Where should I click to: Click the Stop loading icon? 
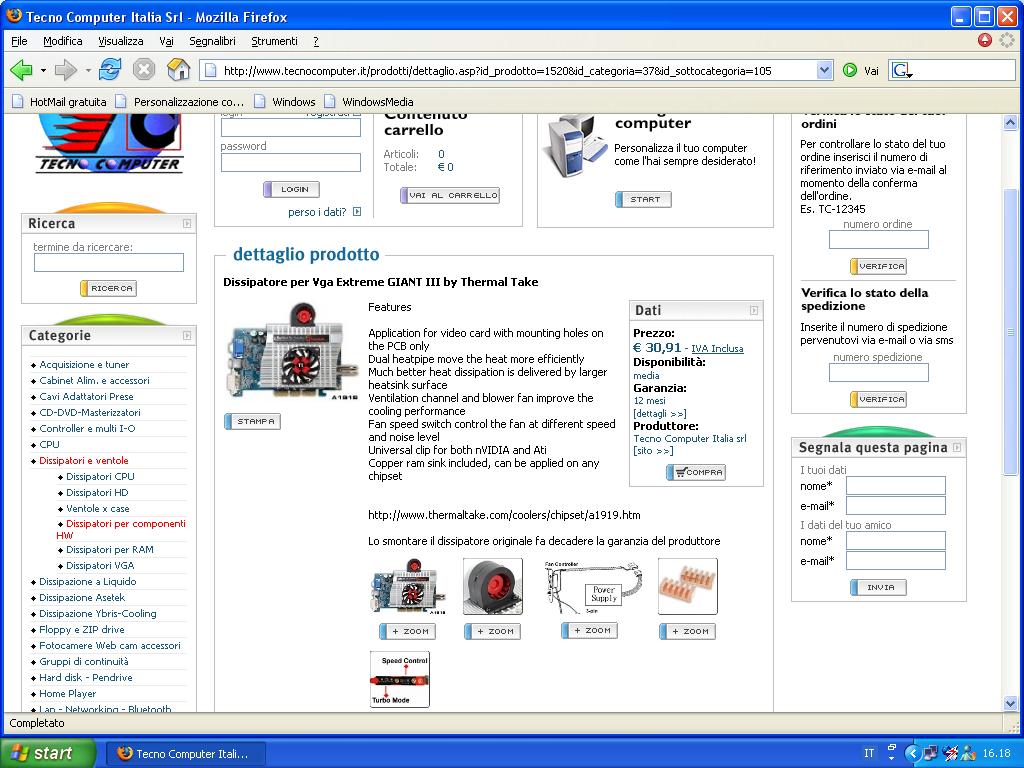click(144, 69)
